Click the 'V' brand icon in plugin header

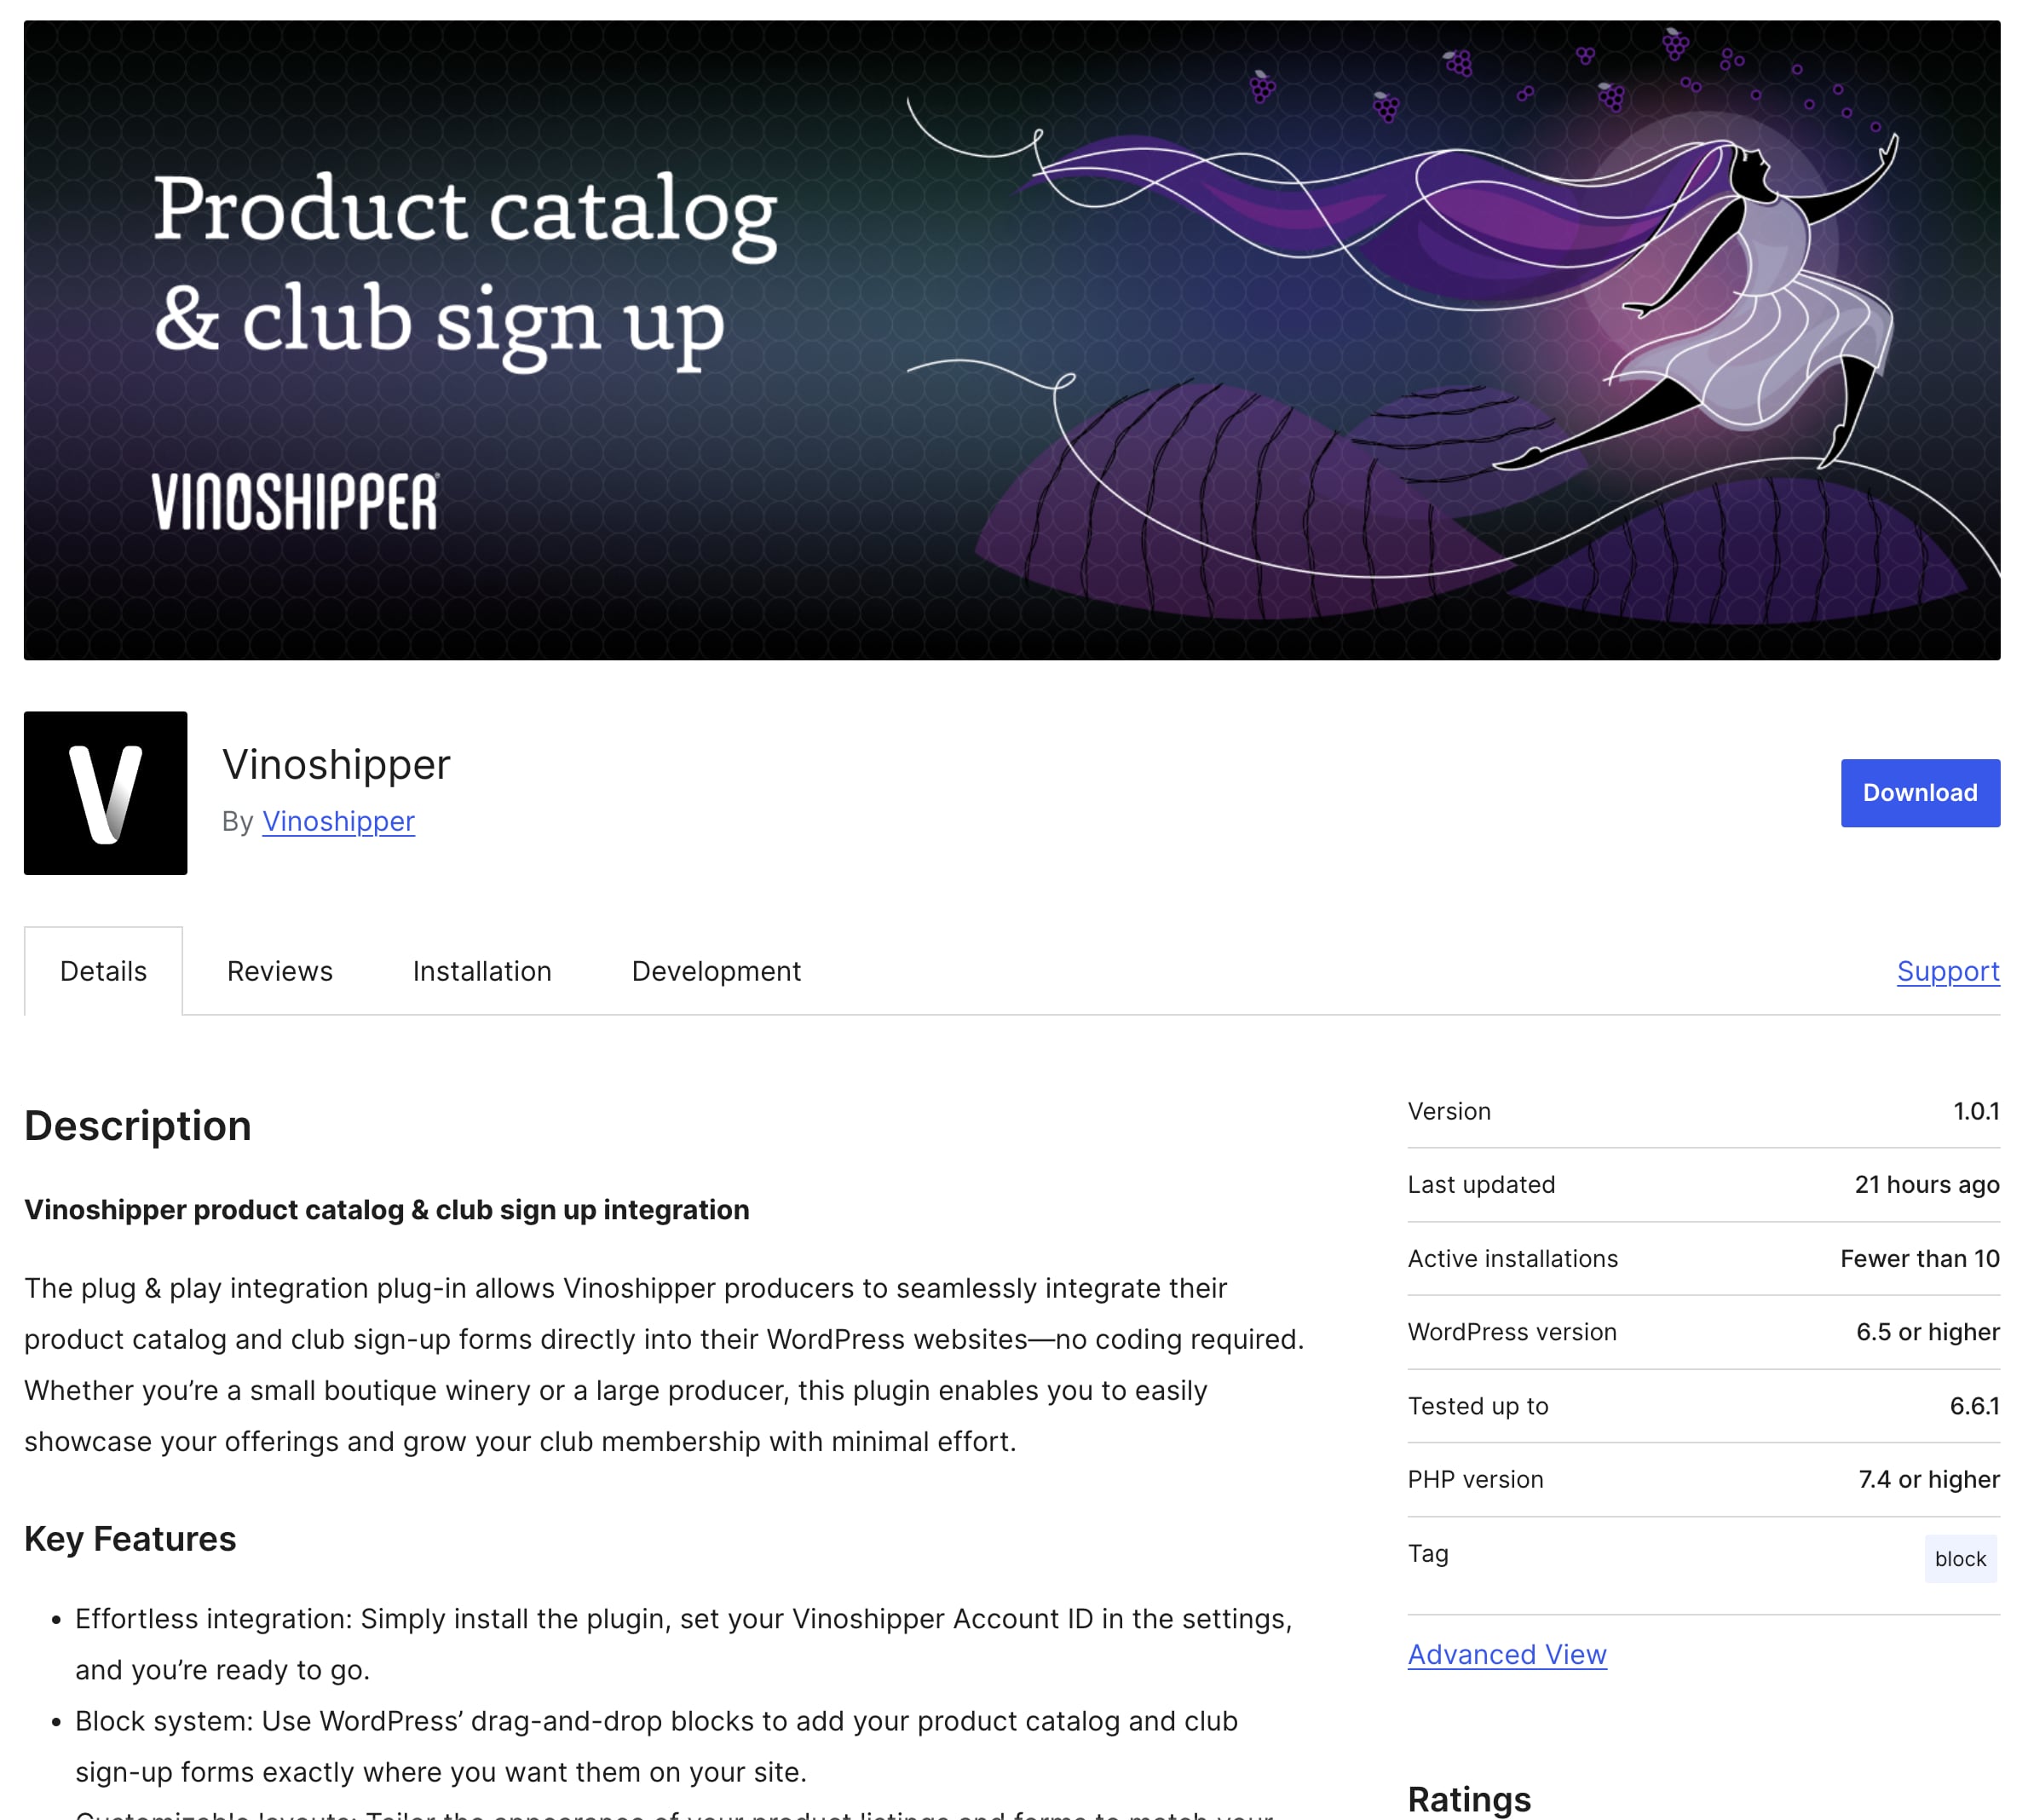[x=104, y=792]
